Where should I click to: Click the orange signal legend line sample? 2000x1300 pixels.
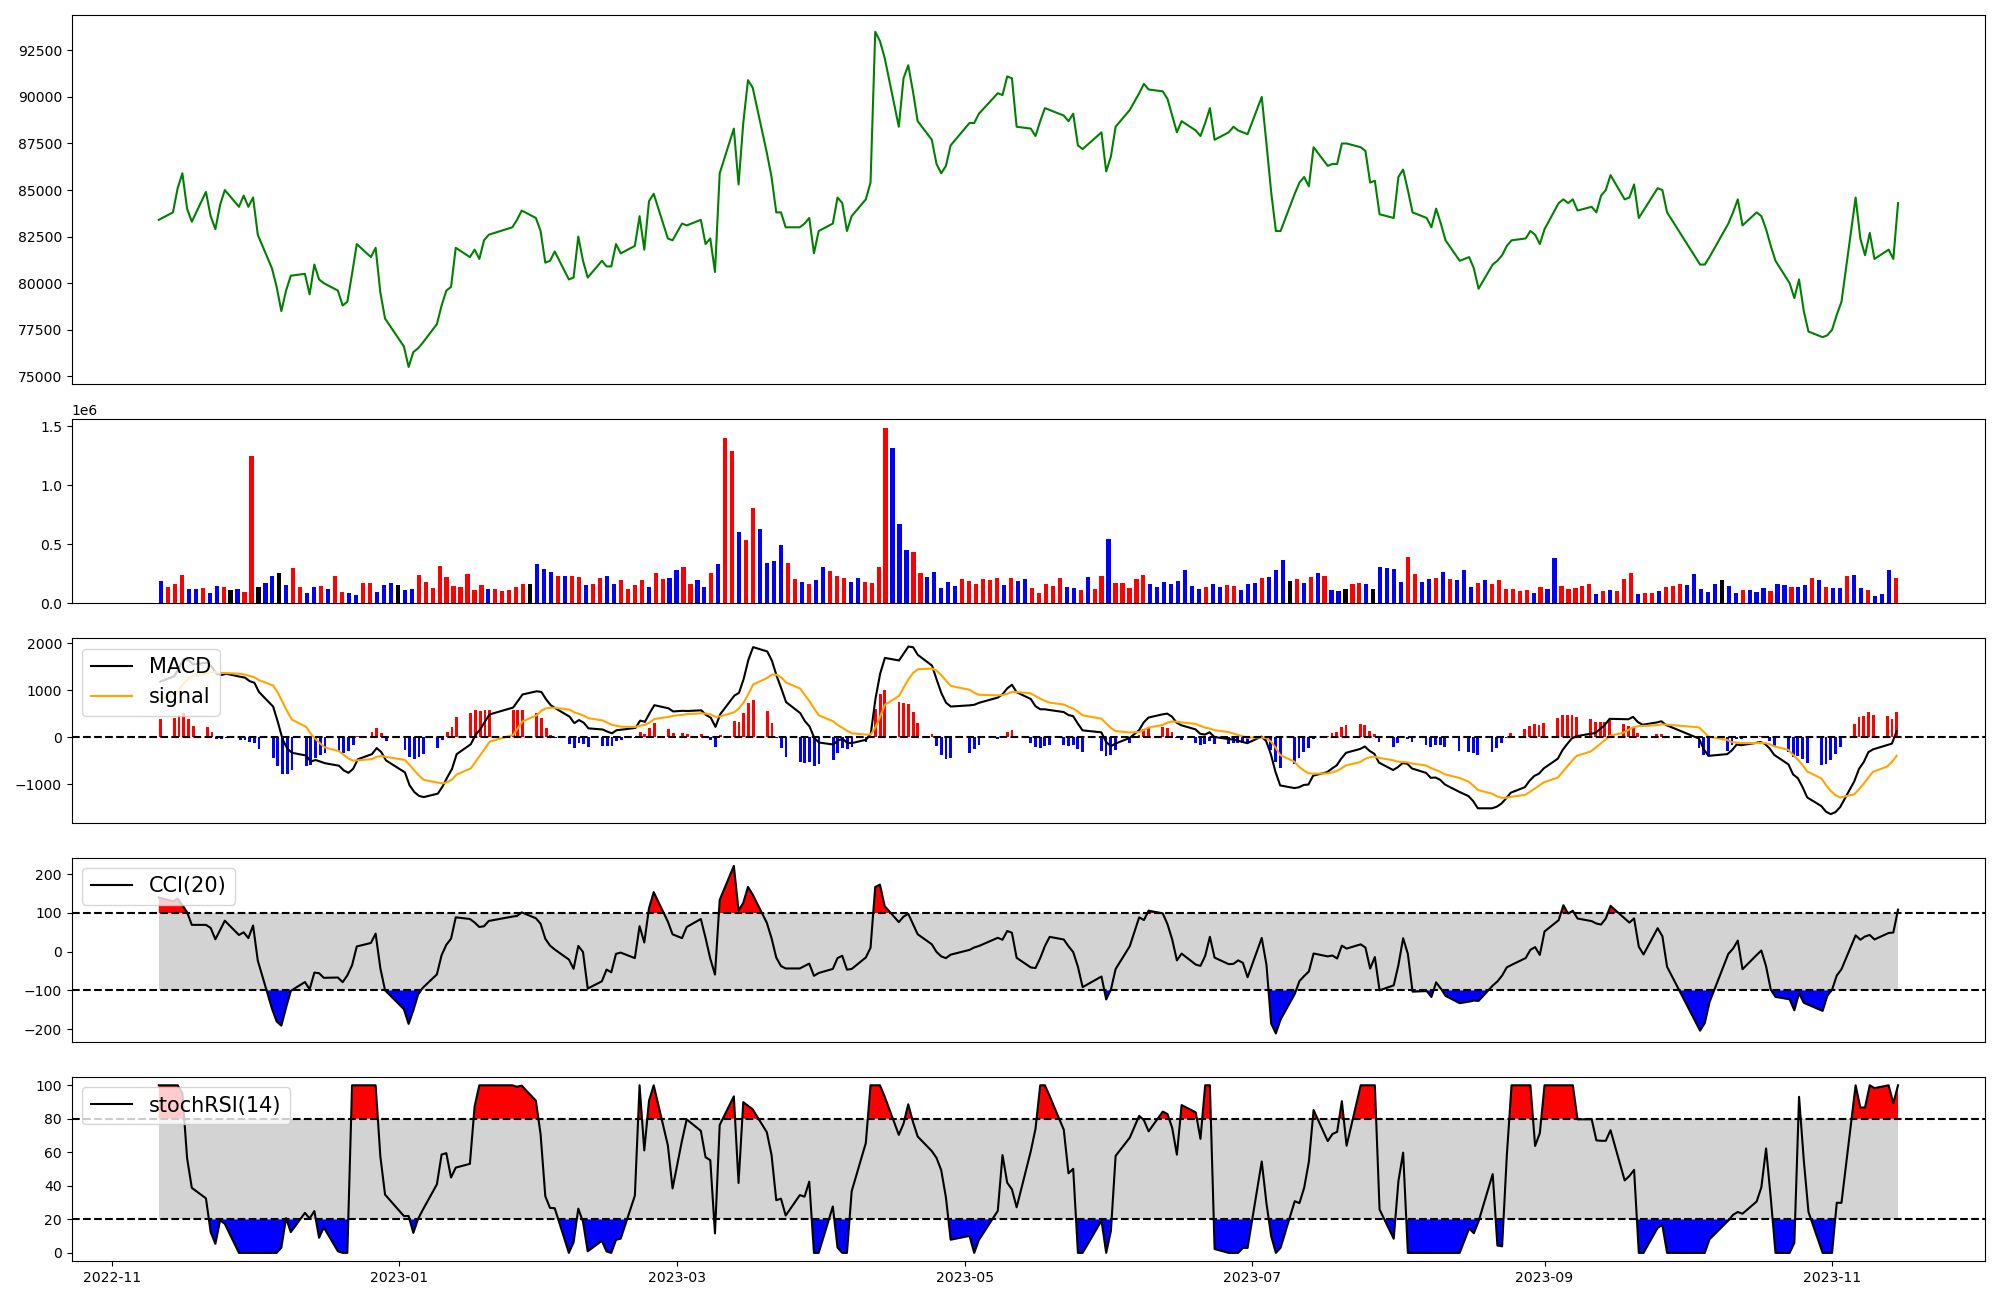point(111,696)
